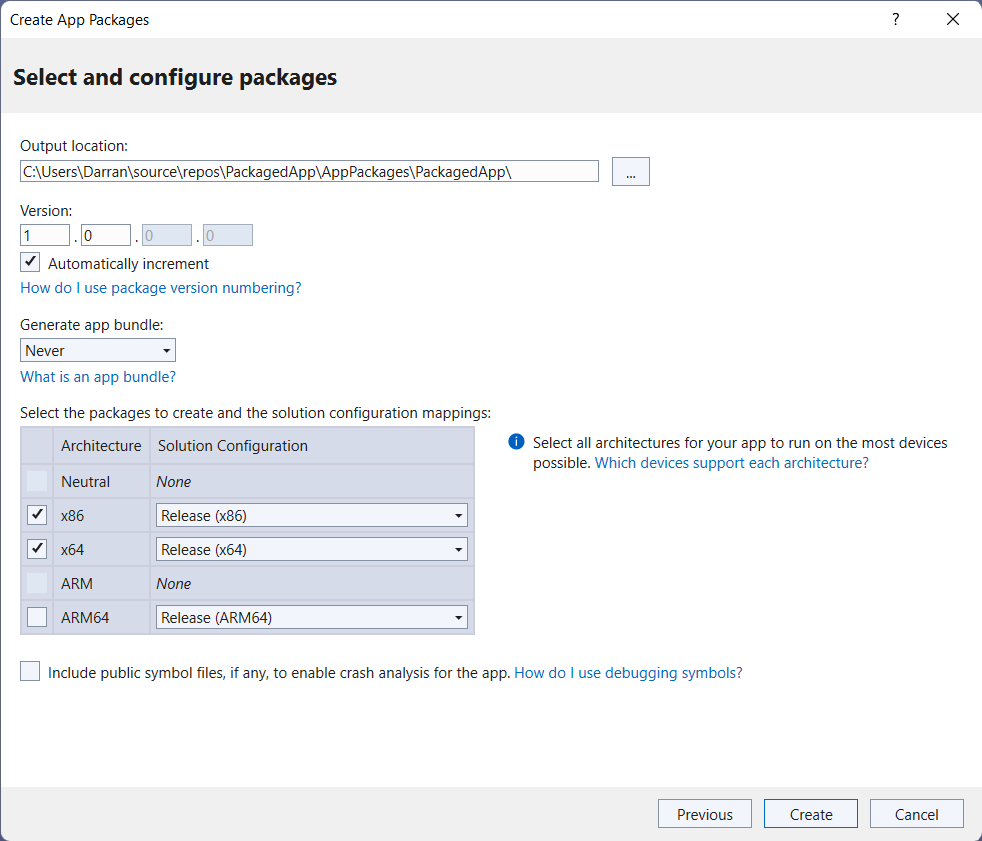The width and height of the screenshot is (982, 841).
Task: Open the help icon in title bar
Action: coord(895,19)
